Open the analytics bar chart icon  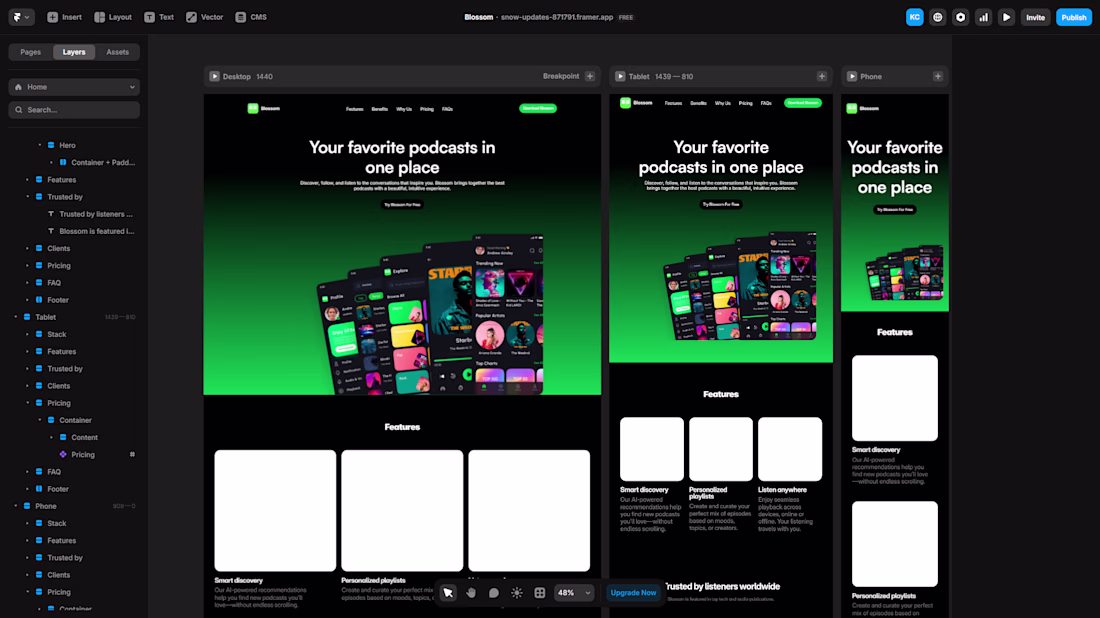pos(984,18)
